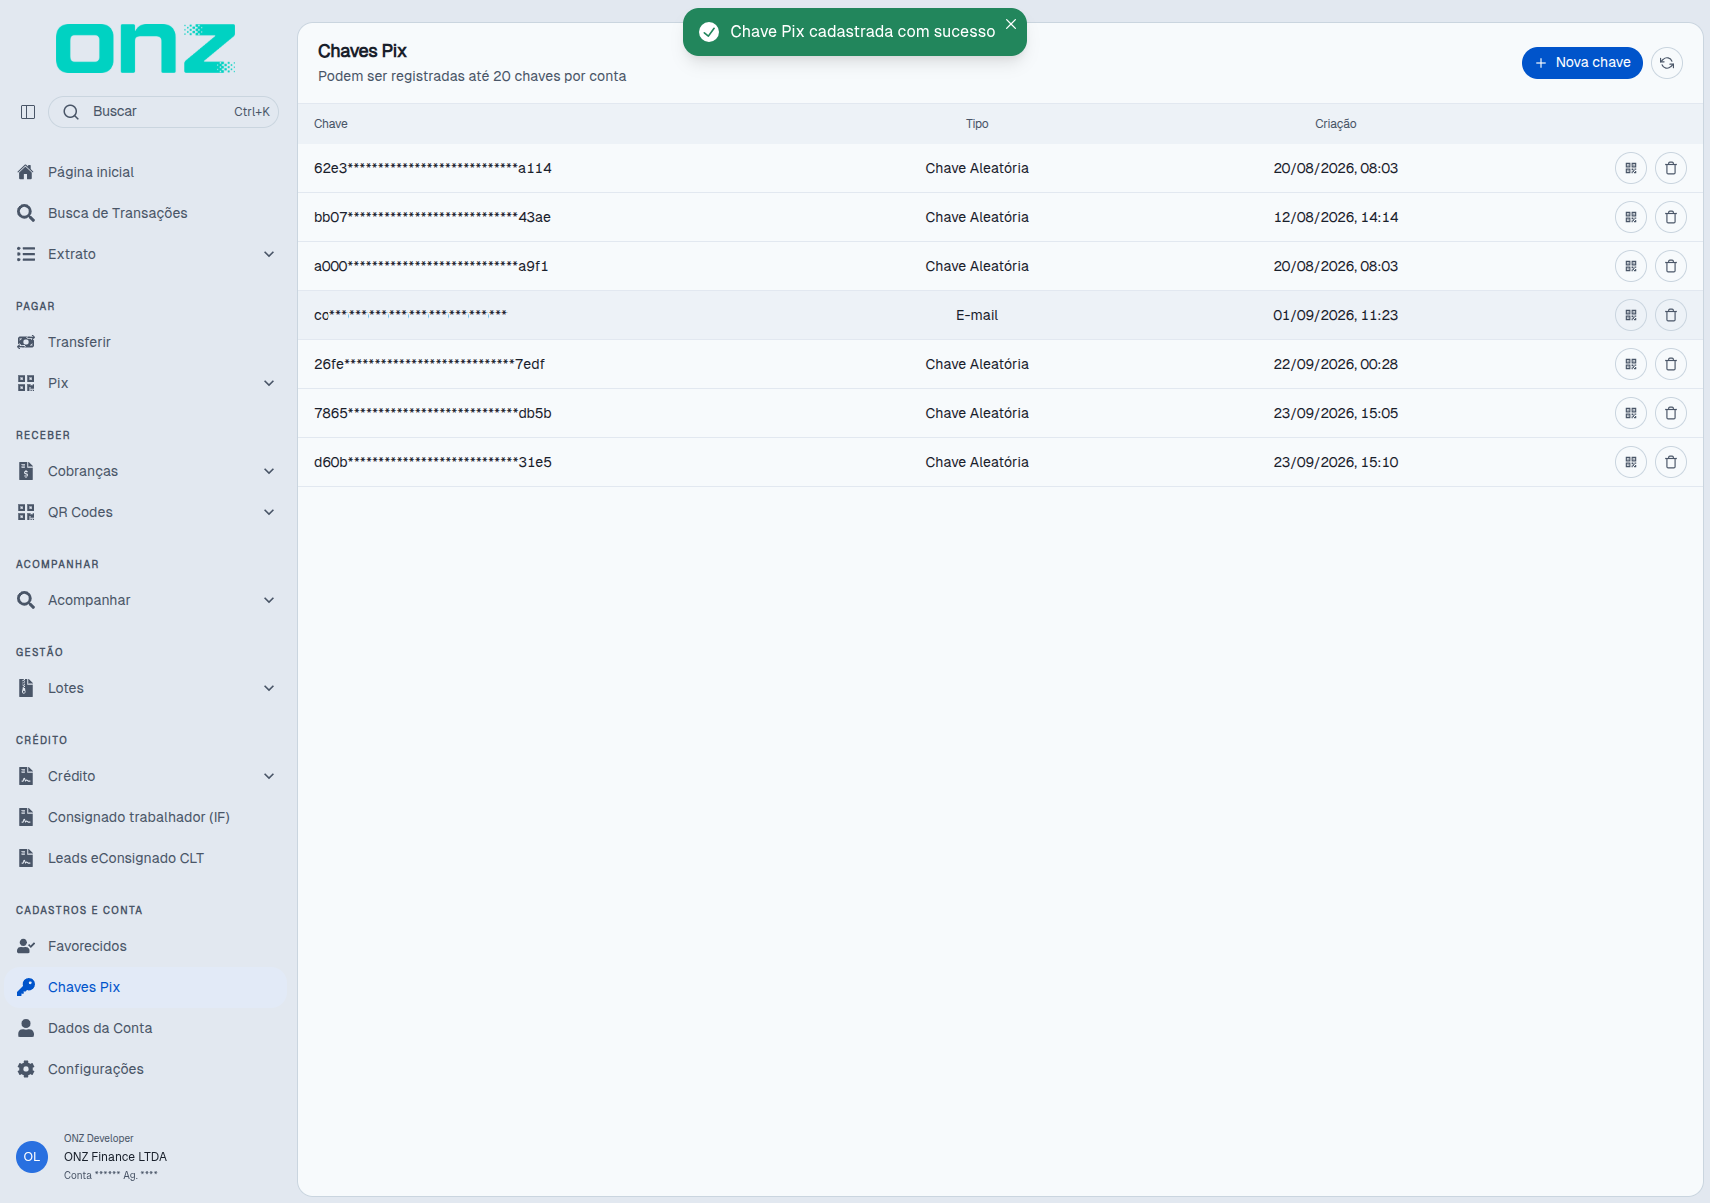Image resolution: width=1710 pixels, height=1203 pixels.
Task: Delete the key ending in db5b
Action: tap(1671, 413)
